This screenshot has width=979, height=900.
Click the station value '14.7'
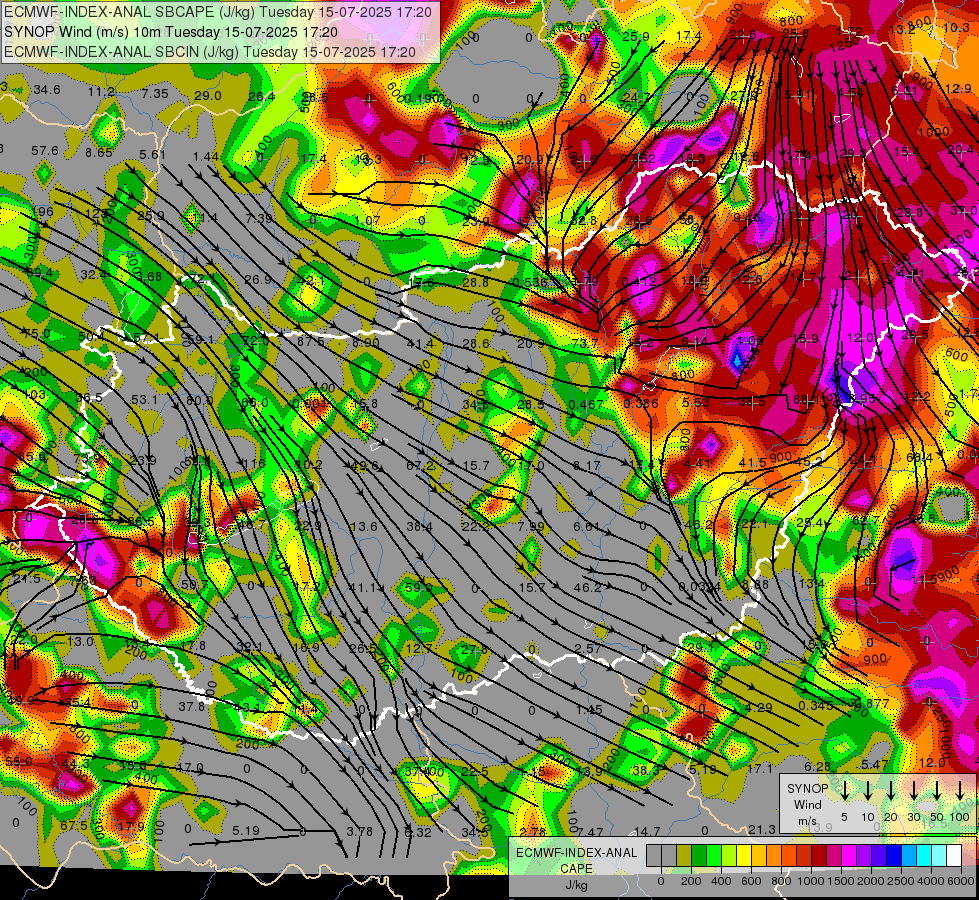coord(647,831)
